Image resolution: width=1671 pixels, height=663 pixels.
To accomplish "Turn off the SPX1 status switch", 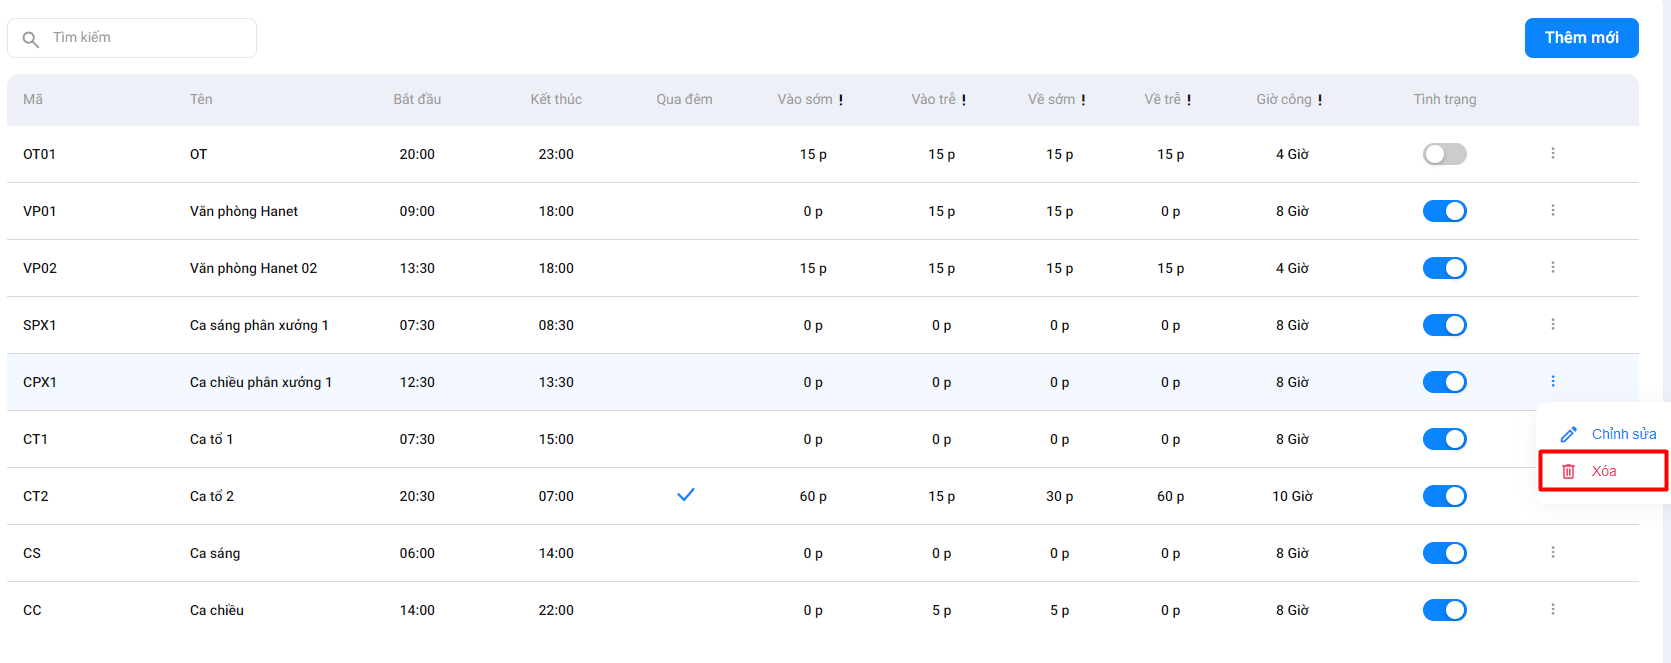I will 1444,325.
